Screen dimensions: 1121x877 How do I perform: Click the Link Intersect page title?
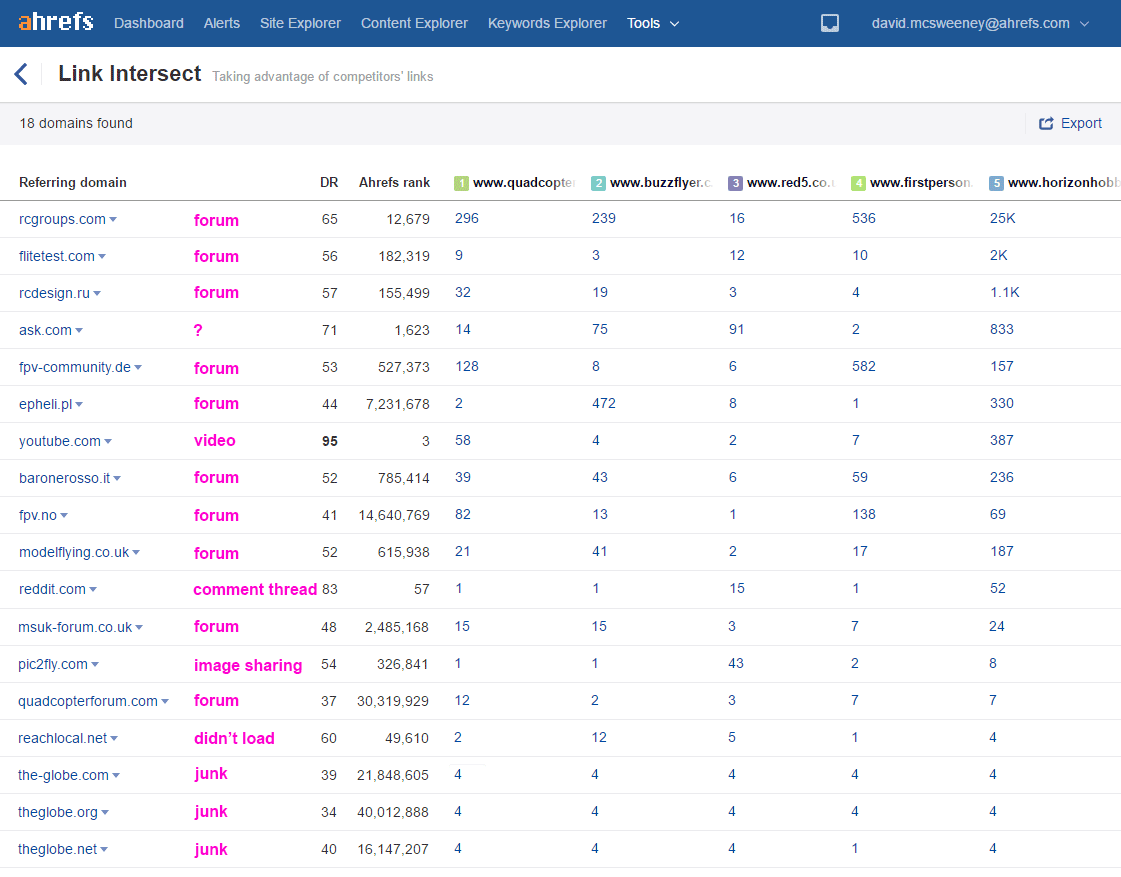129,74
